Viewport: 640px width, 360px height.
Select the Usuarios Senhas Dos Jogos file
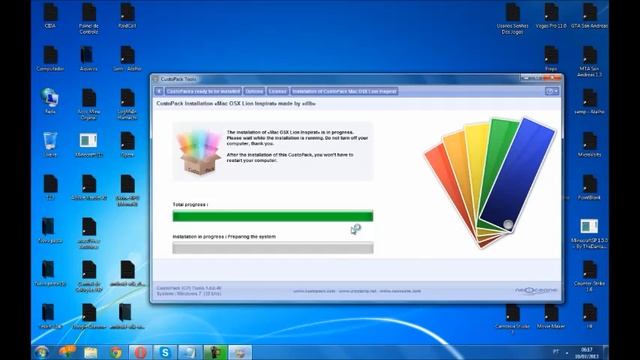[513, 19]
